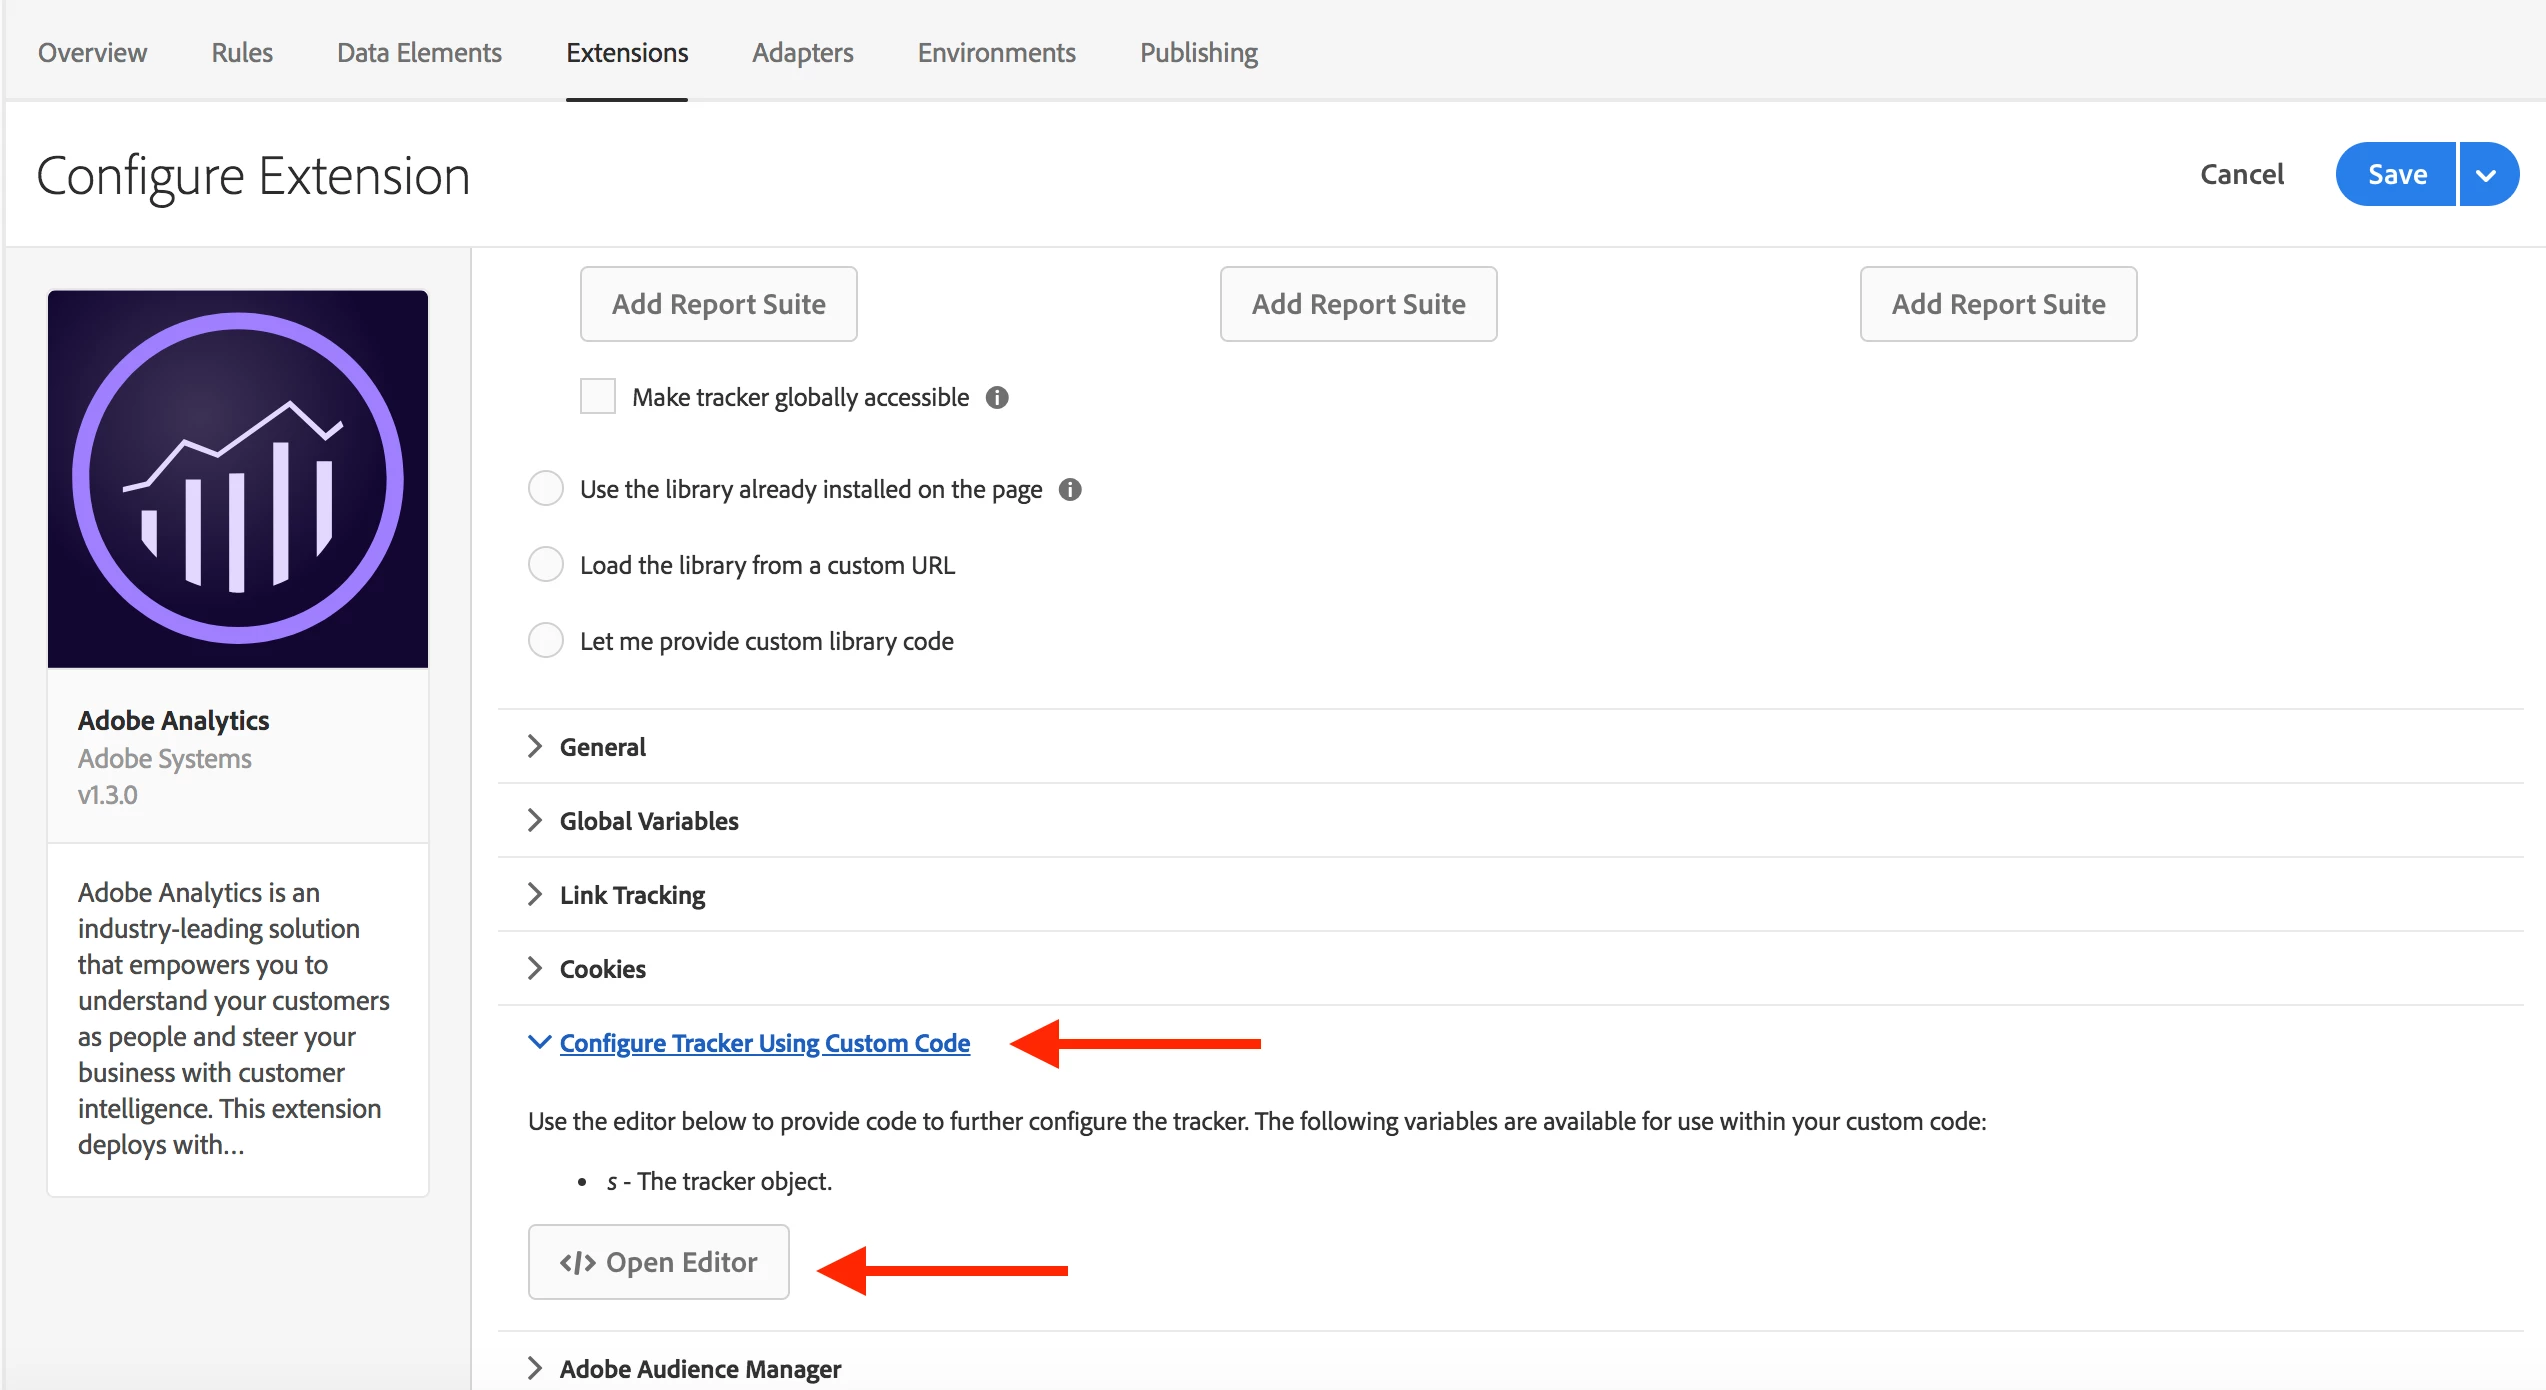2546x1390 pixels.
Task: Expand the Global Variables section
Action: point(648,821)
